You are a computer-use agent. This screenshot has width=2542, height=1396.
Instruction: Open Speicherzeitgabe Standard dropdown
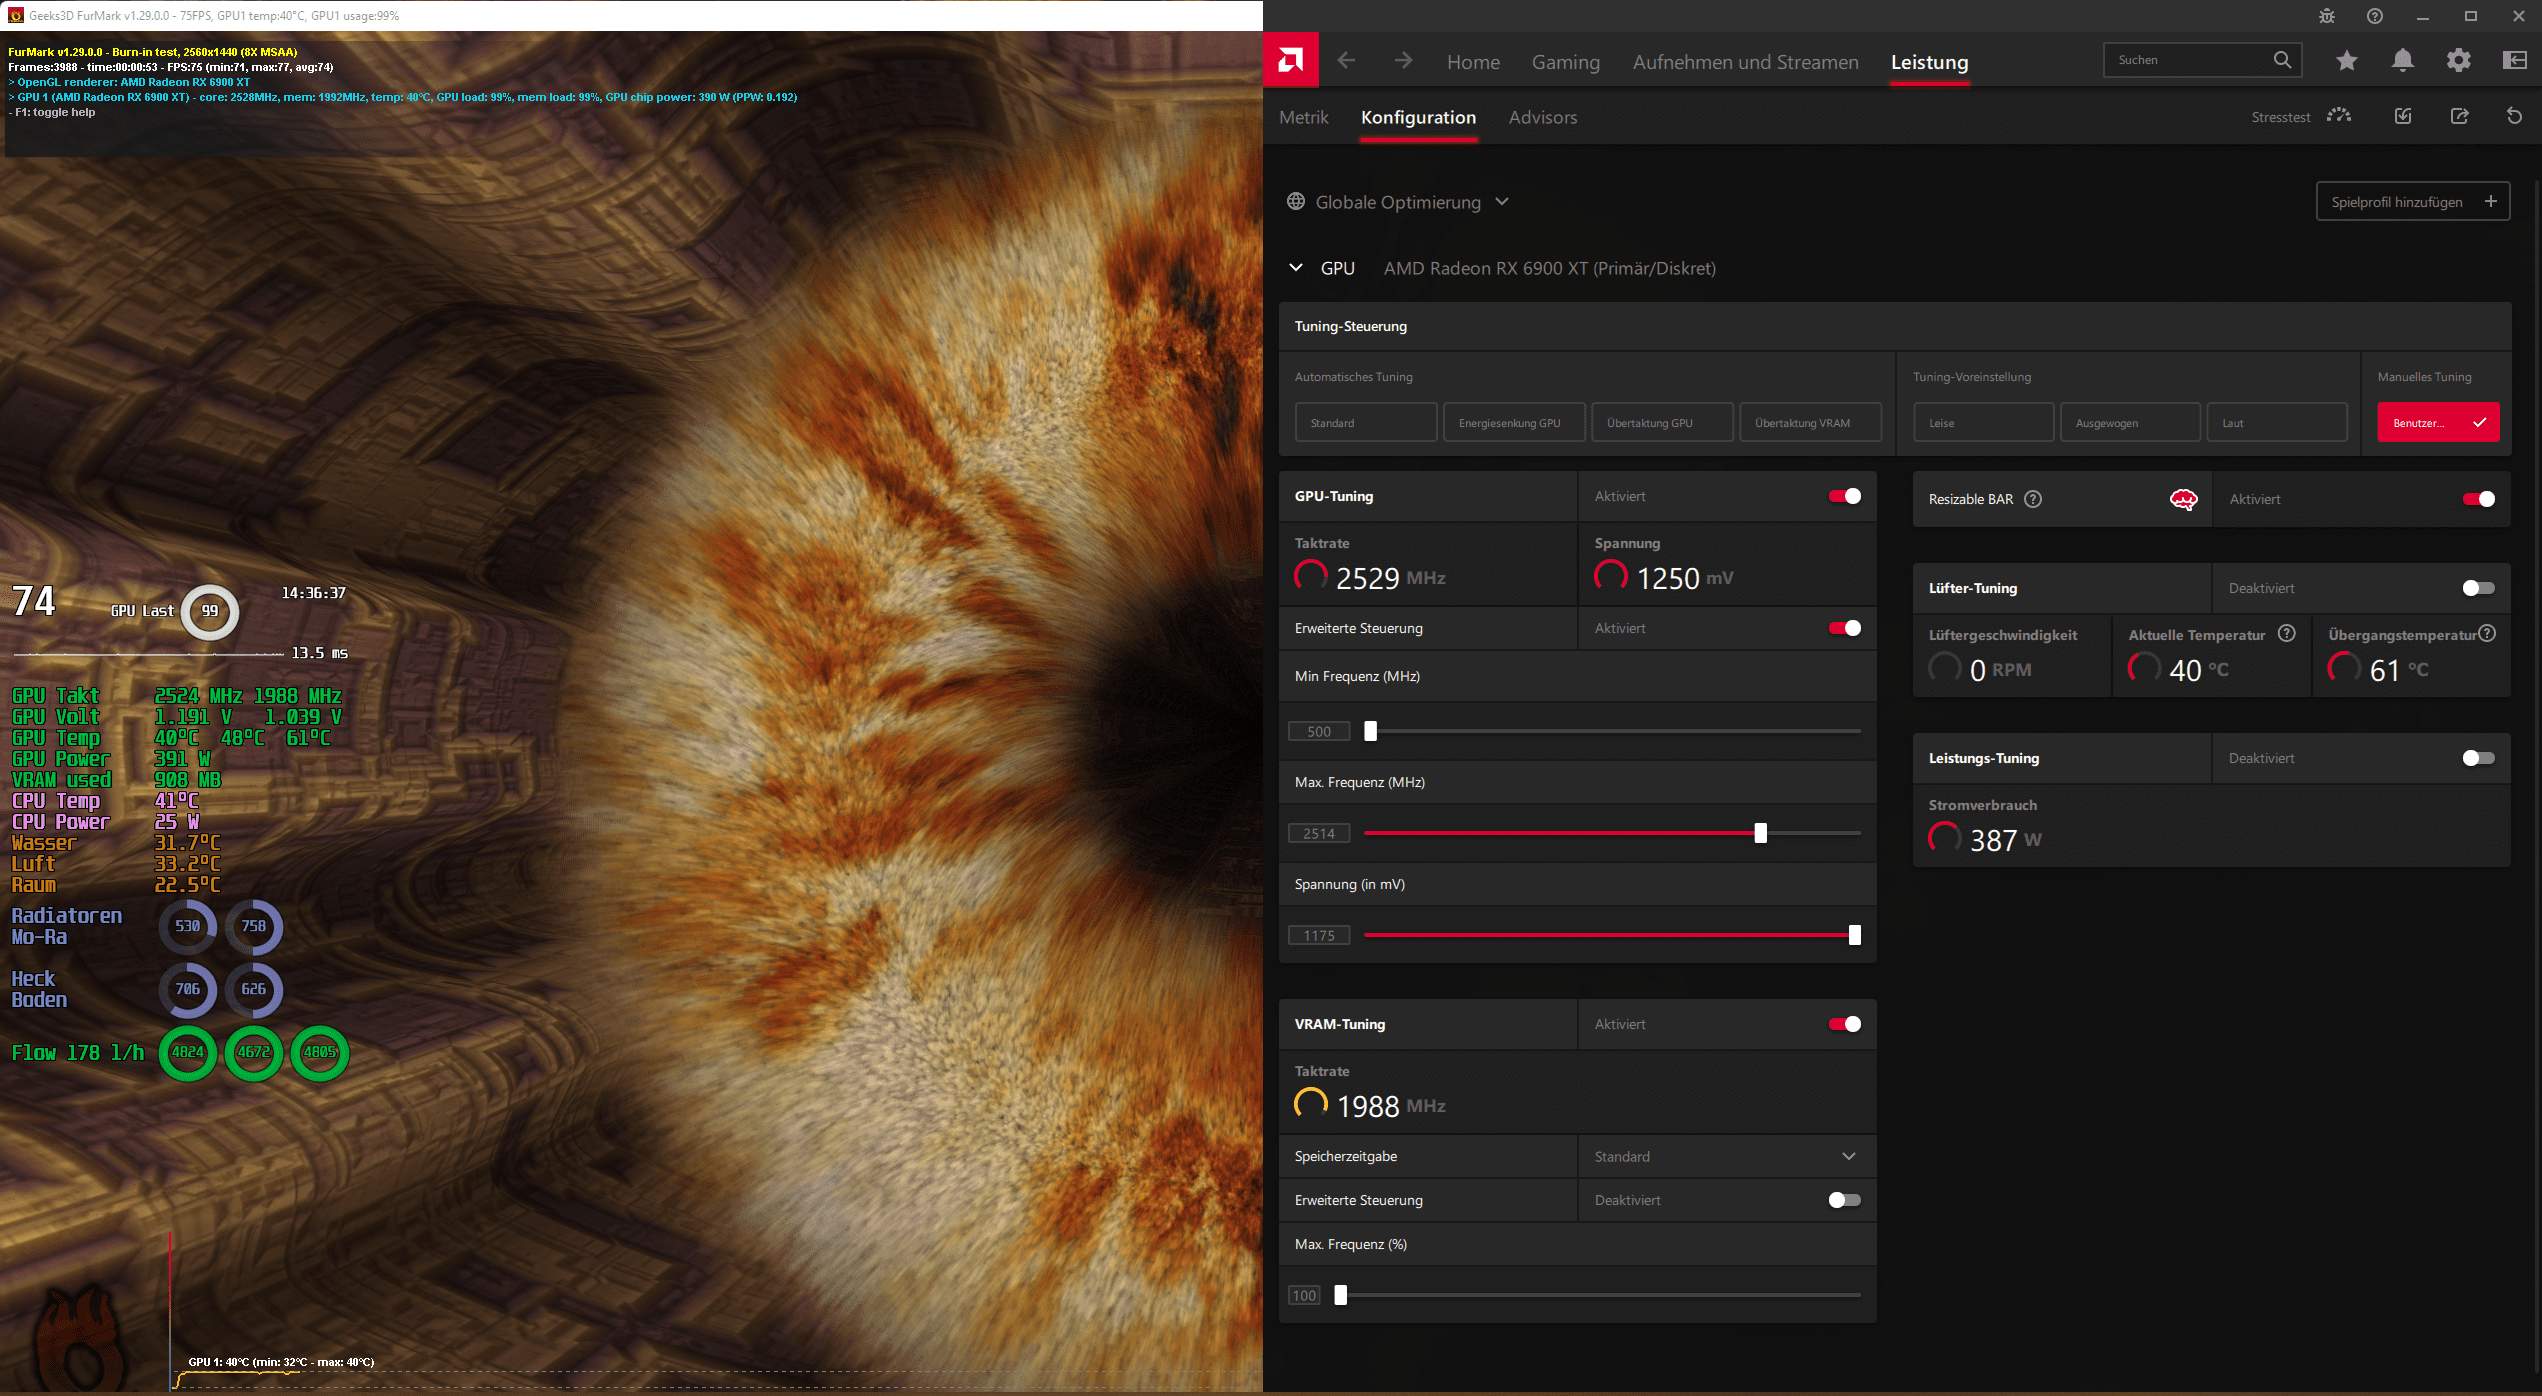[1726, 1156]
